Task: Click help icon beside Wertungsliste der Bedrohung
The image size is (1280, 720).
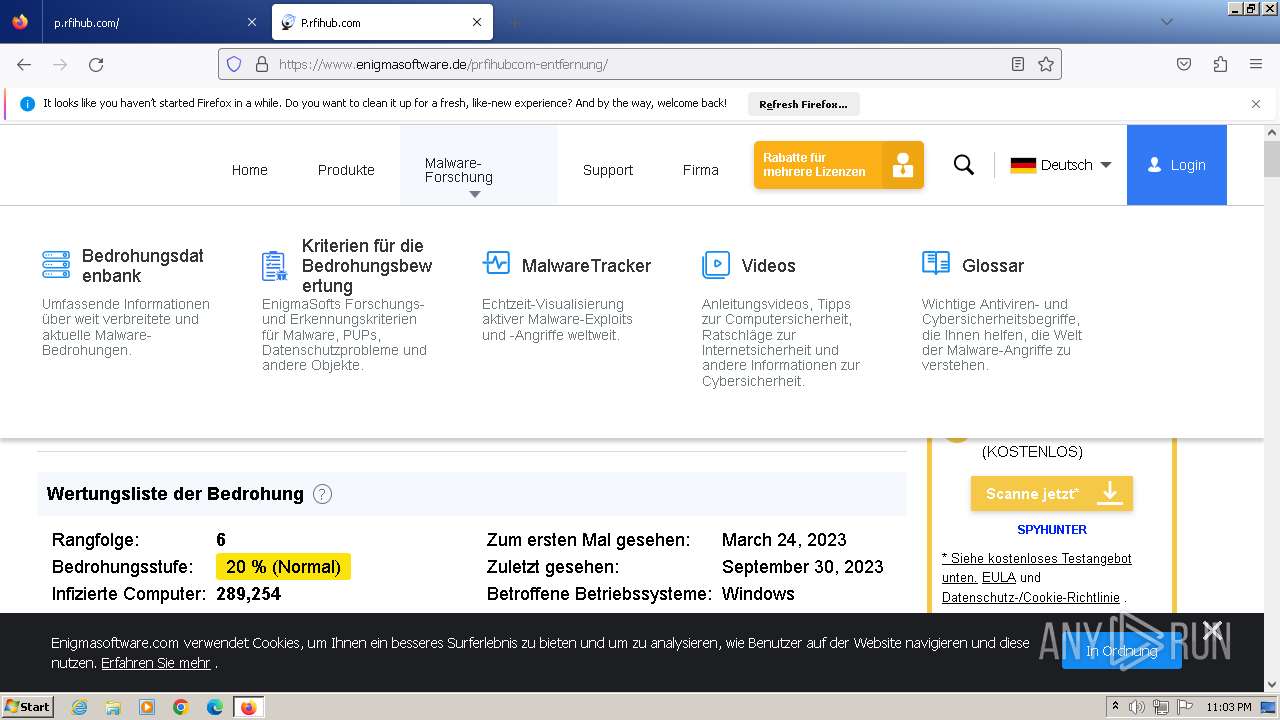Action: [322, 494]
